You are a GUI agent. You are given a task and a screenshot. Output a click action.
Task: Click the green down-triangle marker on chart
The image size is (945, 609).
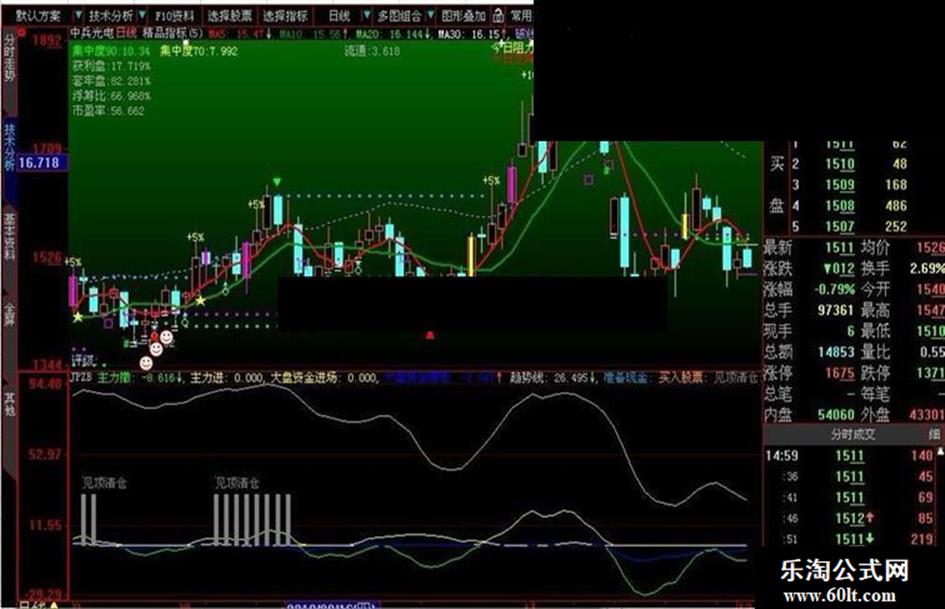click(x=277, y=181)
